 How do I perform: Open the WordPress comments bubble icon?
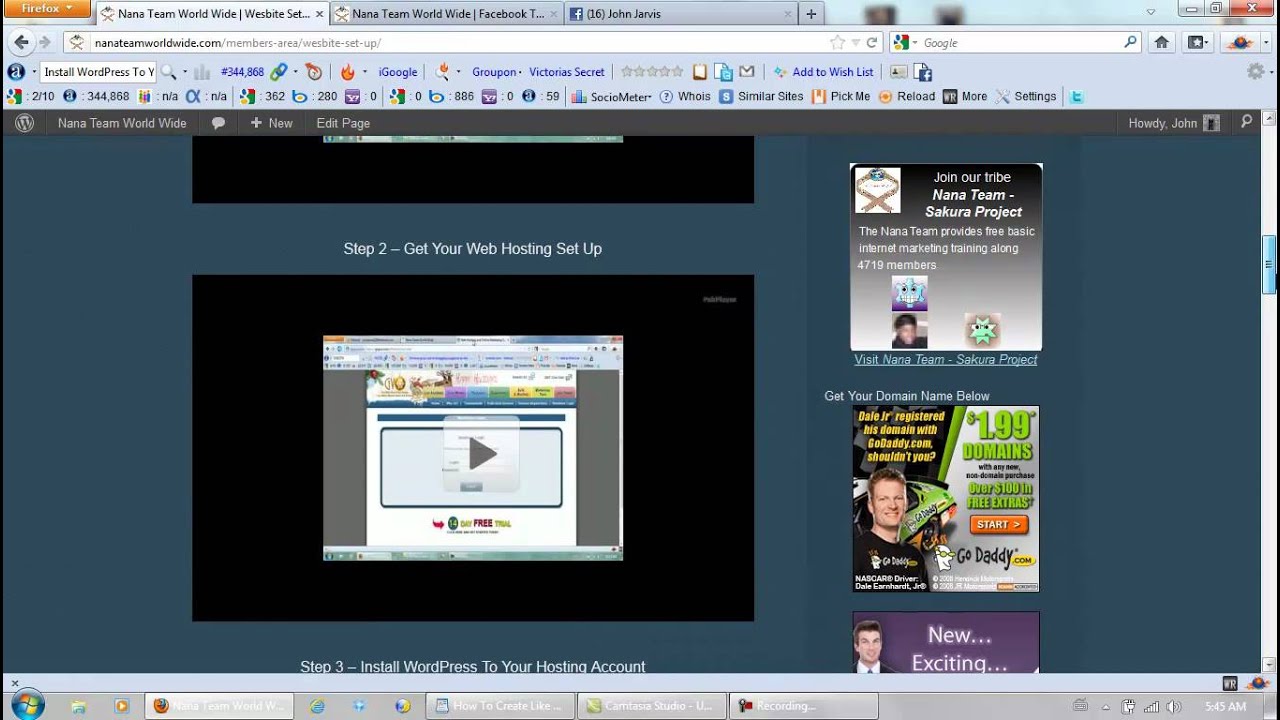(218, 123)
